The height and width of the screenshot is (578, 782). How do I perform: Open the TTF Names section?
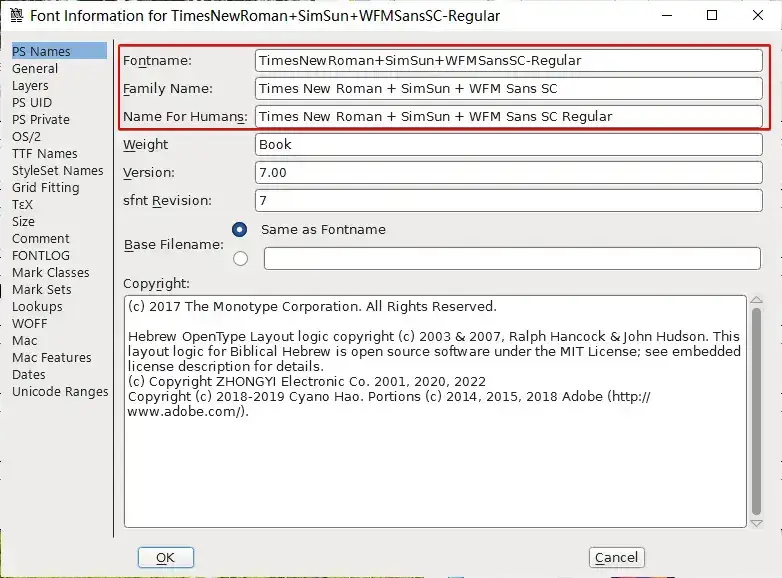click(44, 153)
